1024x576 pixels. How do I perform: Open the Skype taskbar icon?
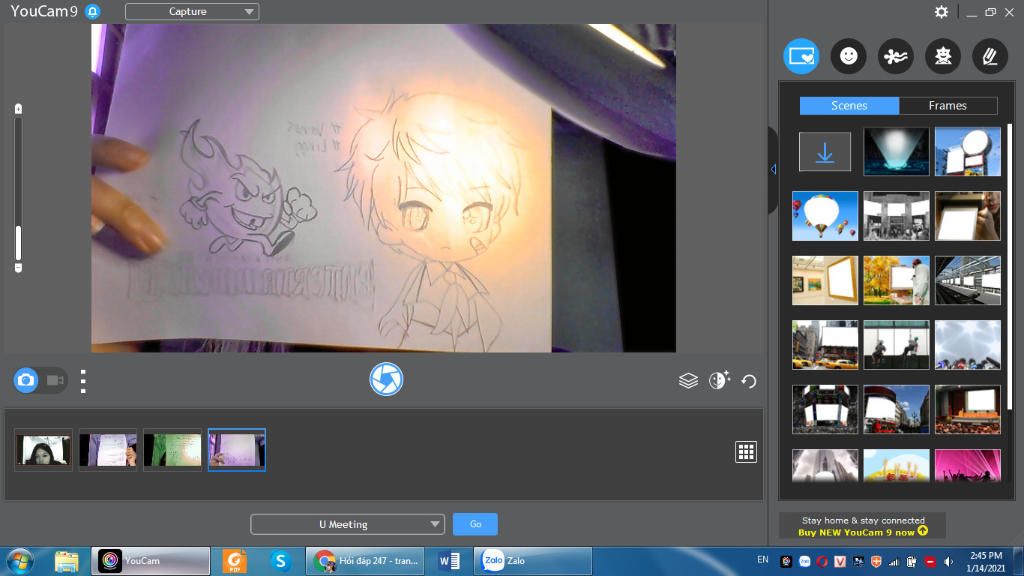pyautogui.click(x=280, y=561)
